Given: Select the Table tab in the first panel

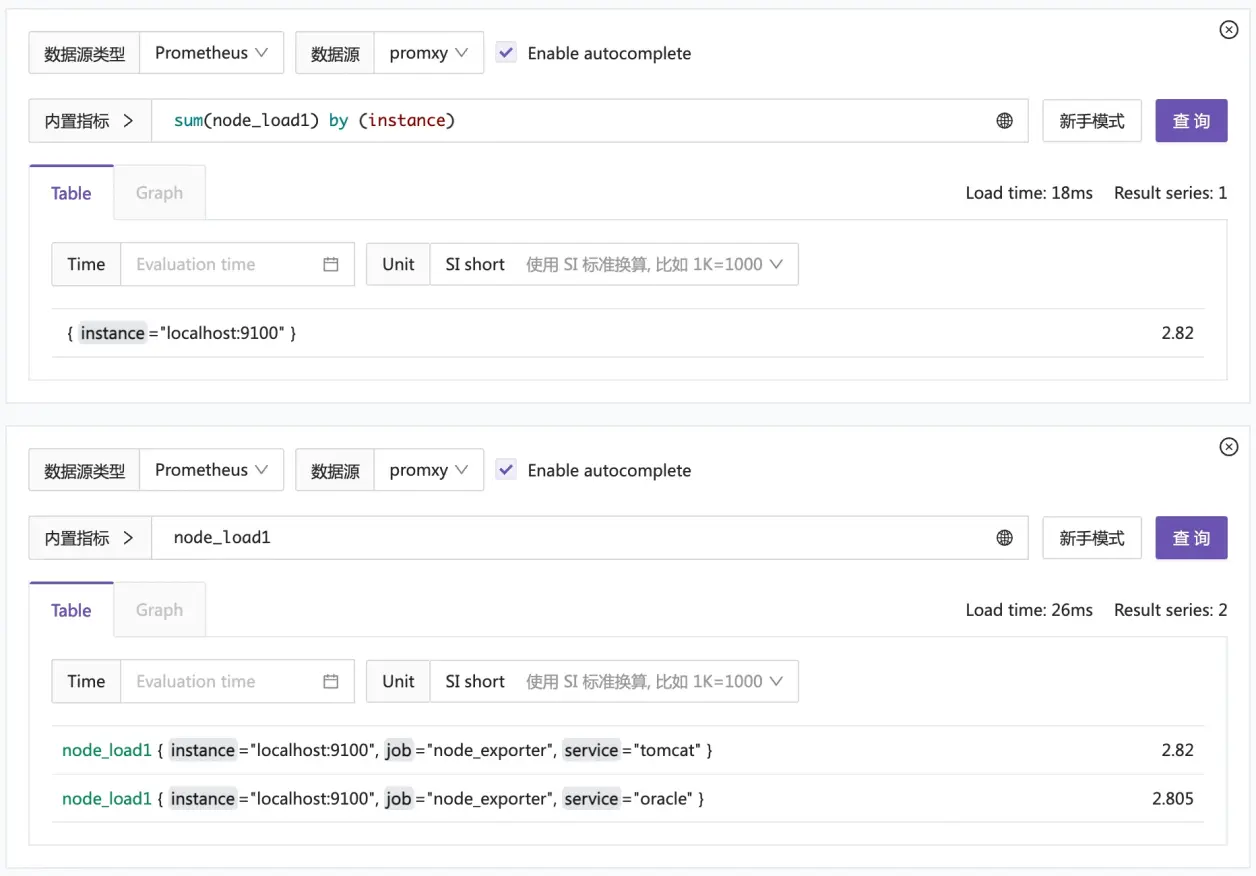Looking at the screenshot, I should tap(71, 193).
